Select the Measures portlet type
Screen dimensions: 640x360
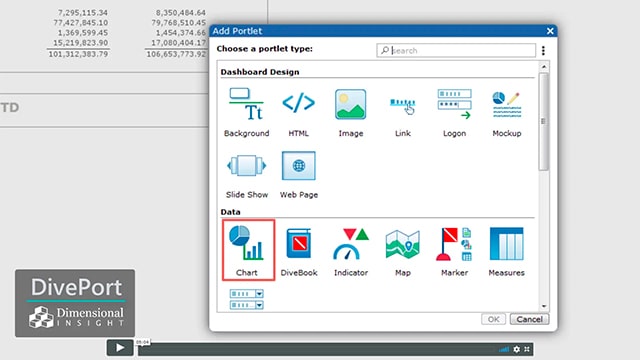[507, 251]
